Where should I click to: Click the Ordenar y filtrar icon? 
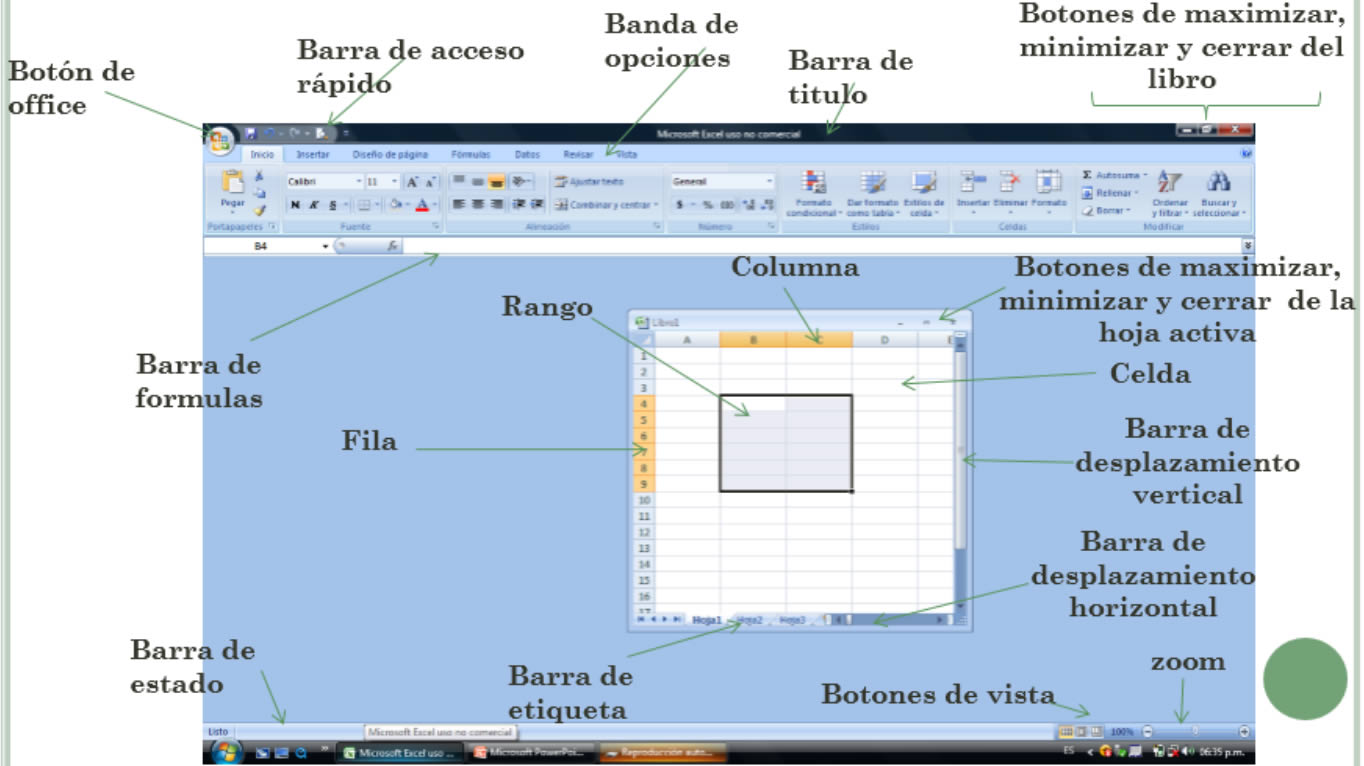click(x=1168, y=183)
